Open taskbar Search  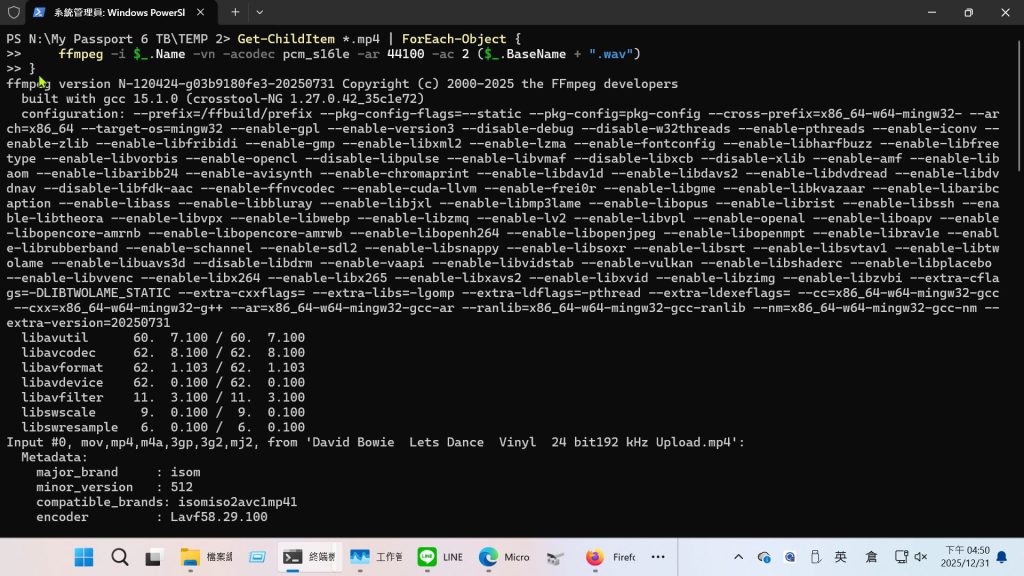click(119, 557)
